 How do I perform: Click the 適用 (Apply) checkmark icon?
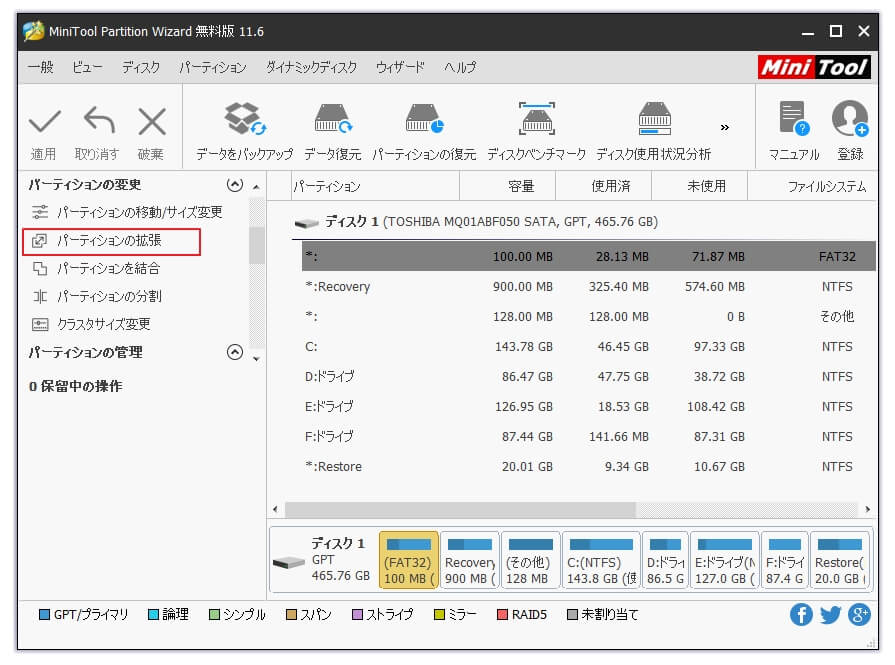(45, 121)
